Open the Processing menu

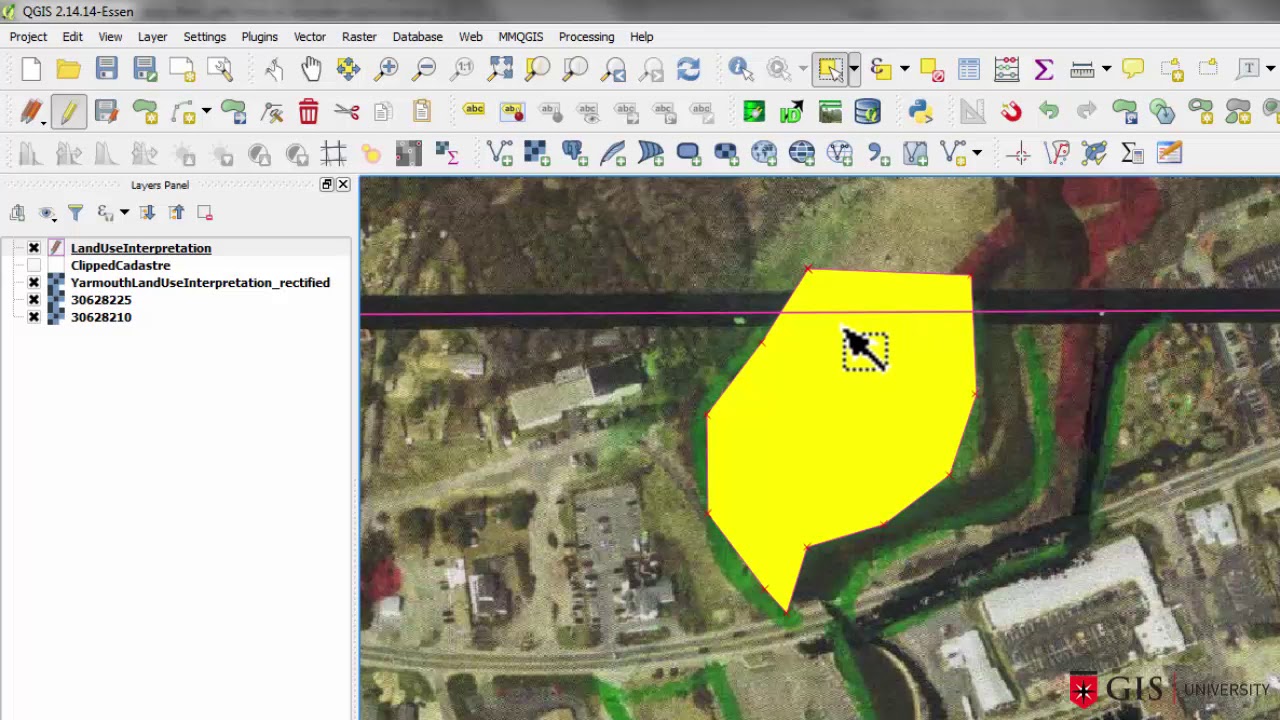586,37
